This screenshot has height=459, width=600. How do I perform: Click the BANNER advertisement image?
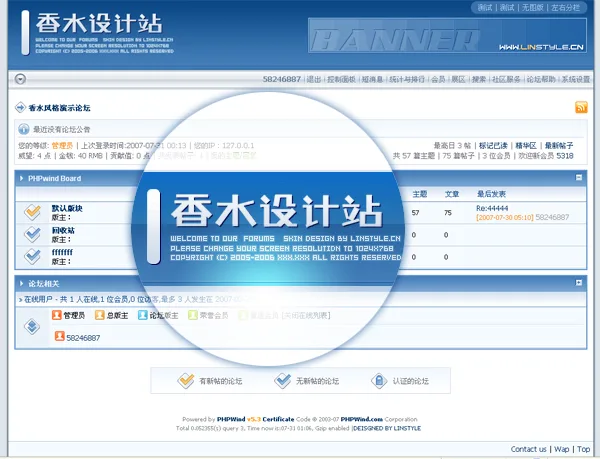click(447, 35)
